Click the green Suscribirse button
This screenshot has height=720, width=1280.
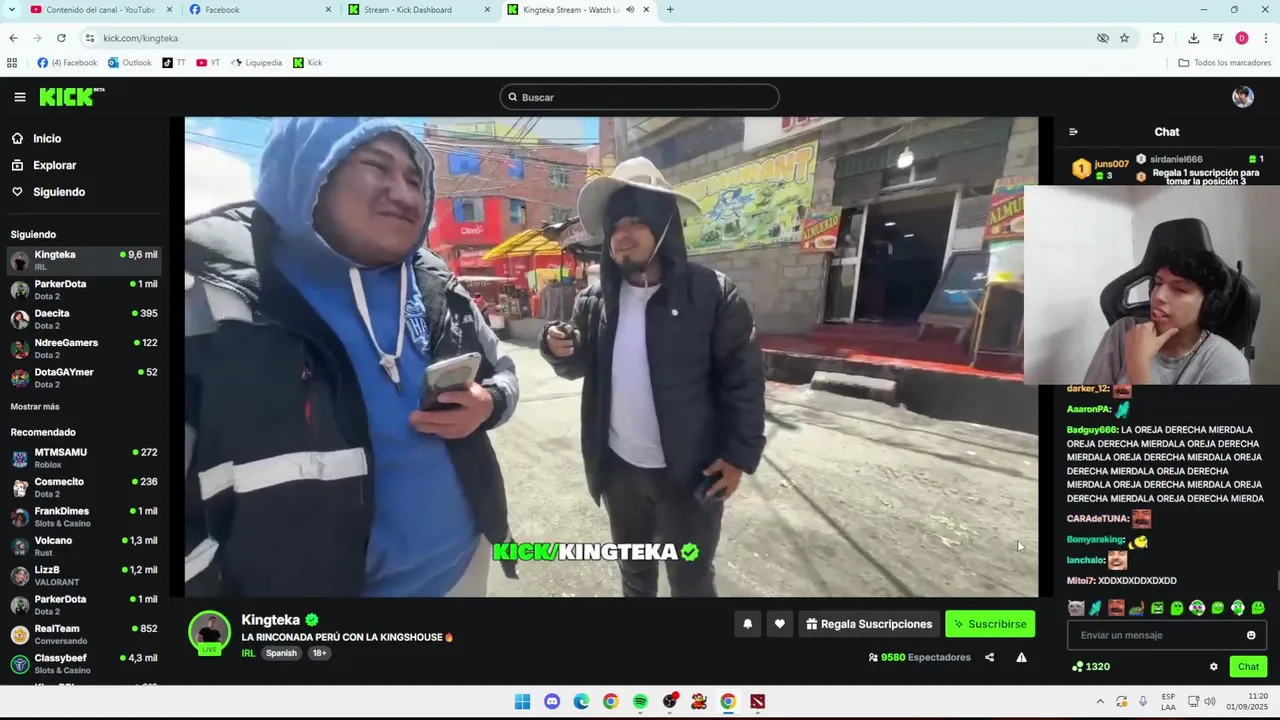click(990, 624)
